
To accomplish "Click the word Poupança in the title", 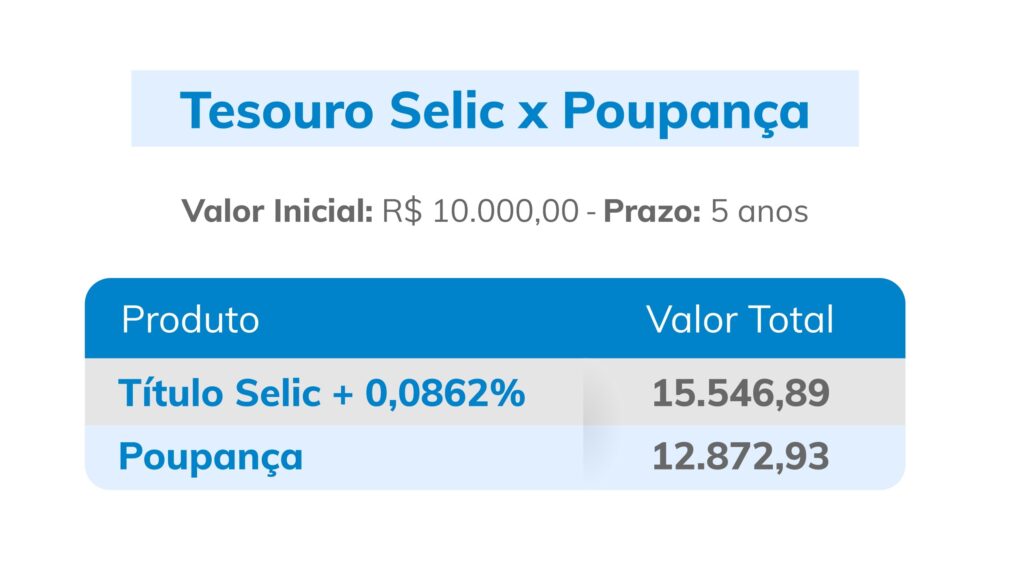I will tap(686, 112).
